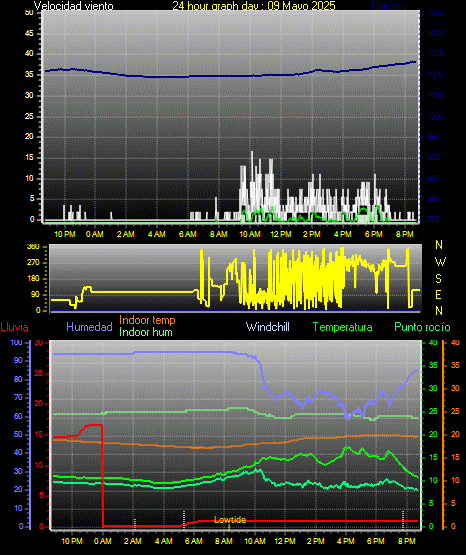Click the 10 AM tick on wind speed graph
The height and width of the screenshot is (555, 466).
[250, 234]
